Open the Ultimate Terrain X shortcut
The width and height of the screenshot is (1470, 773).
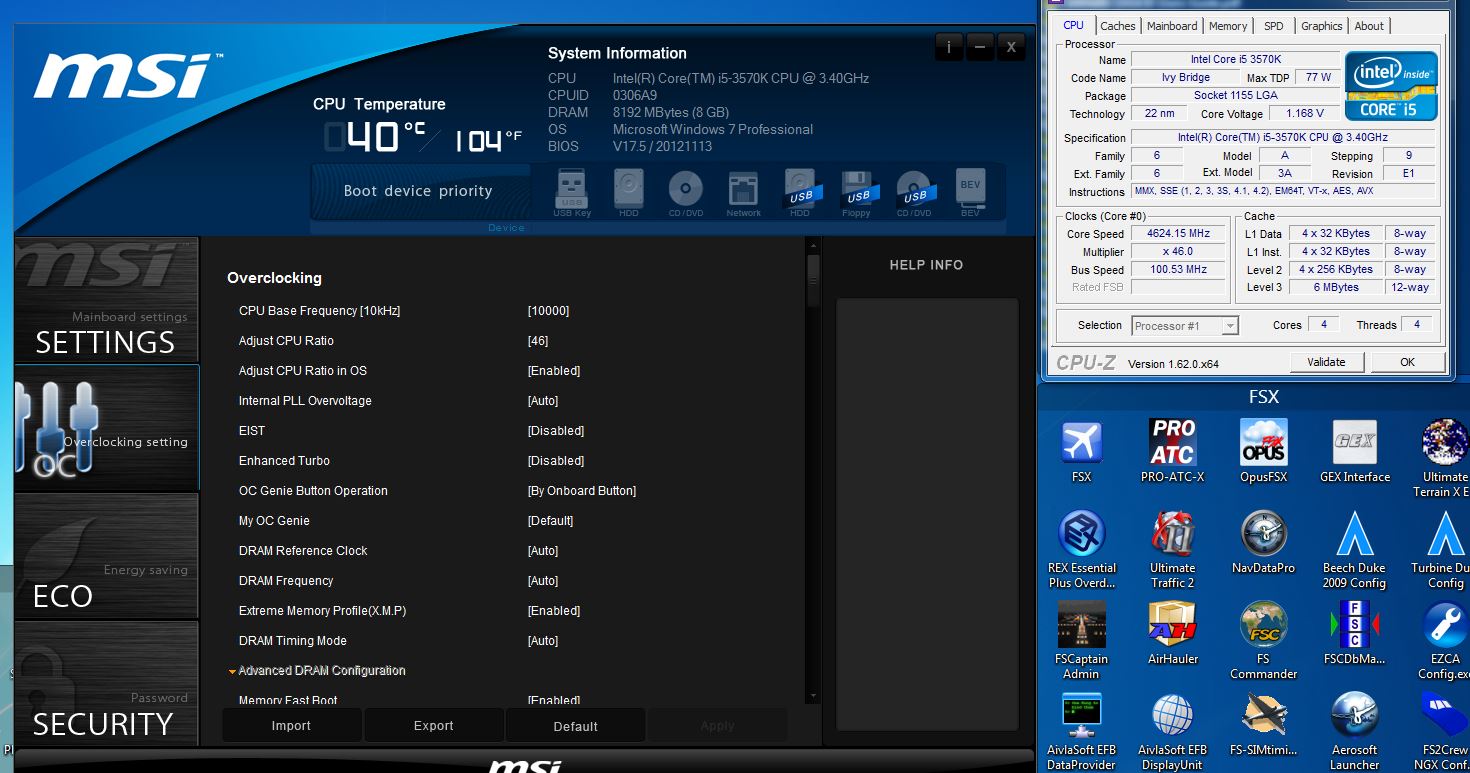point(1445,458)
